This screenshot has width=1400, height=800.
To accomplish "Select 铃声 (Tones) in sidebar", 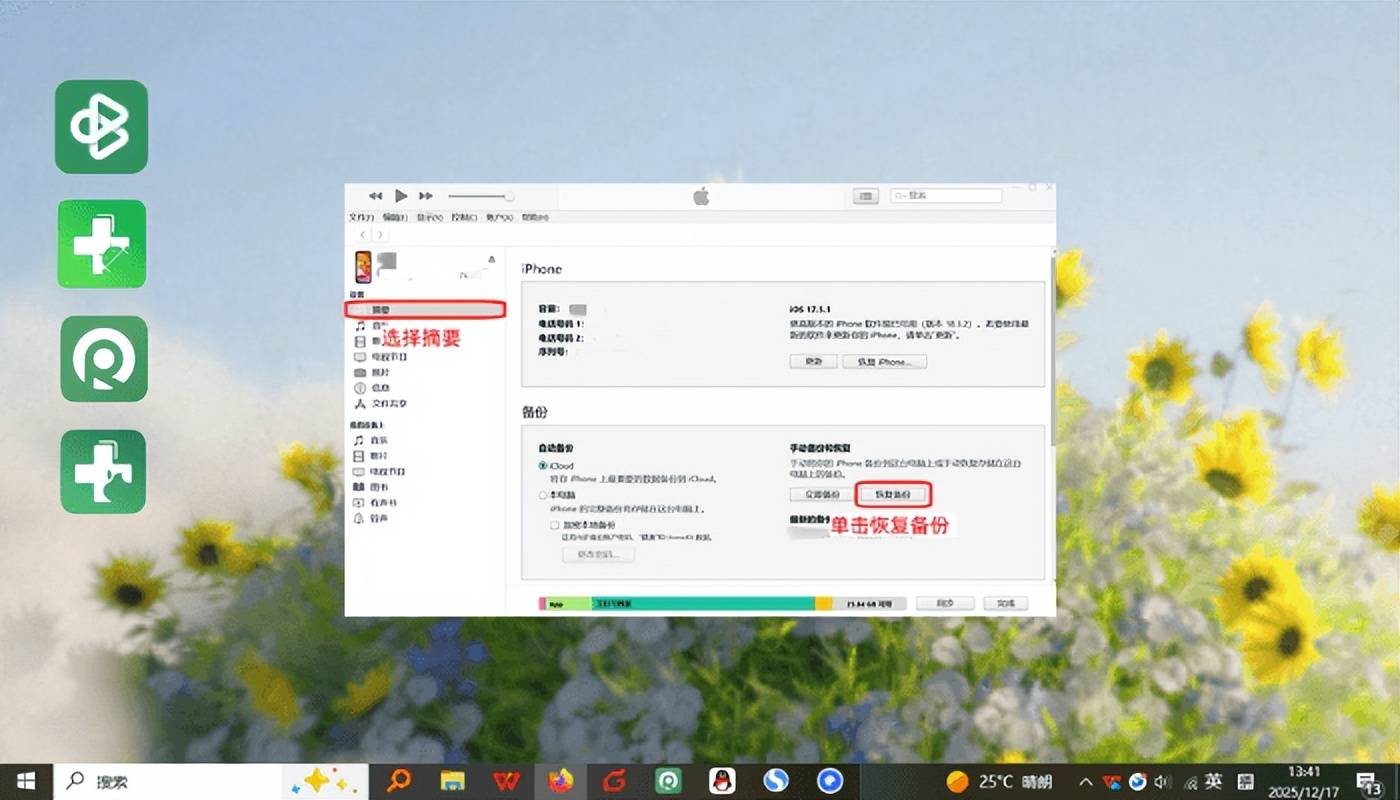I will (x=372, y=519).
